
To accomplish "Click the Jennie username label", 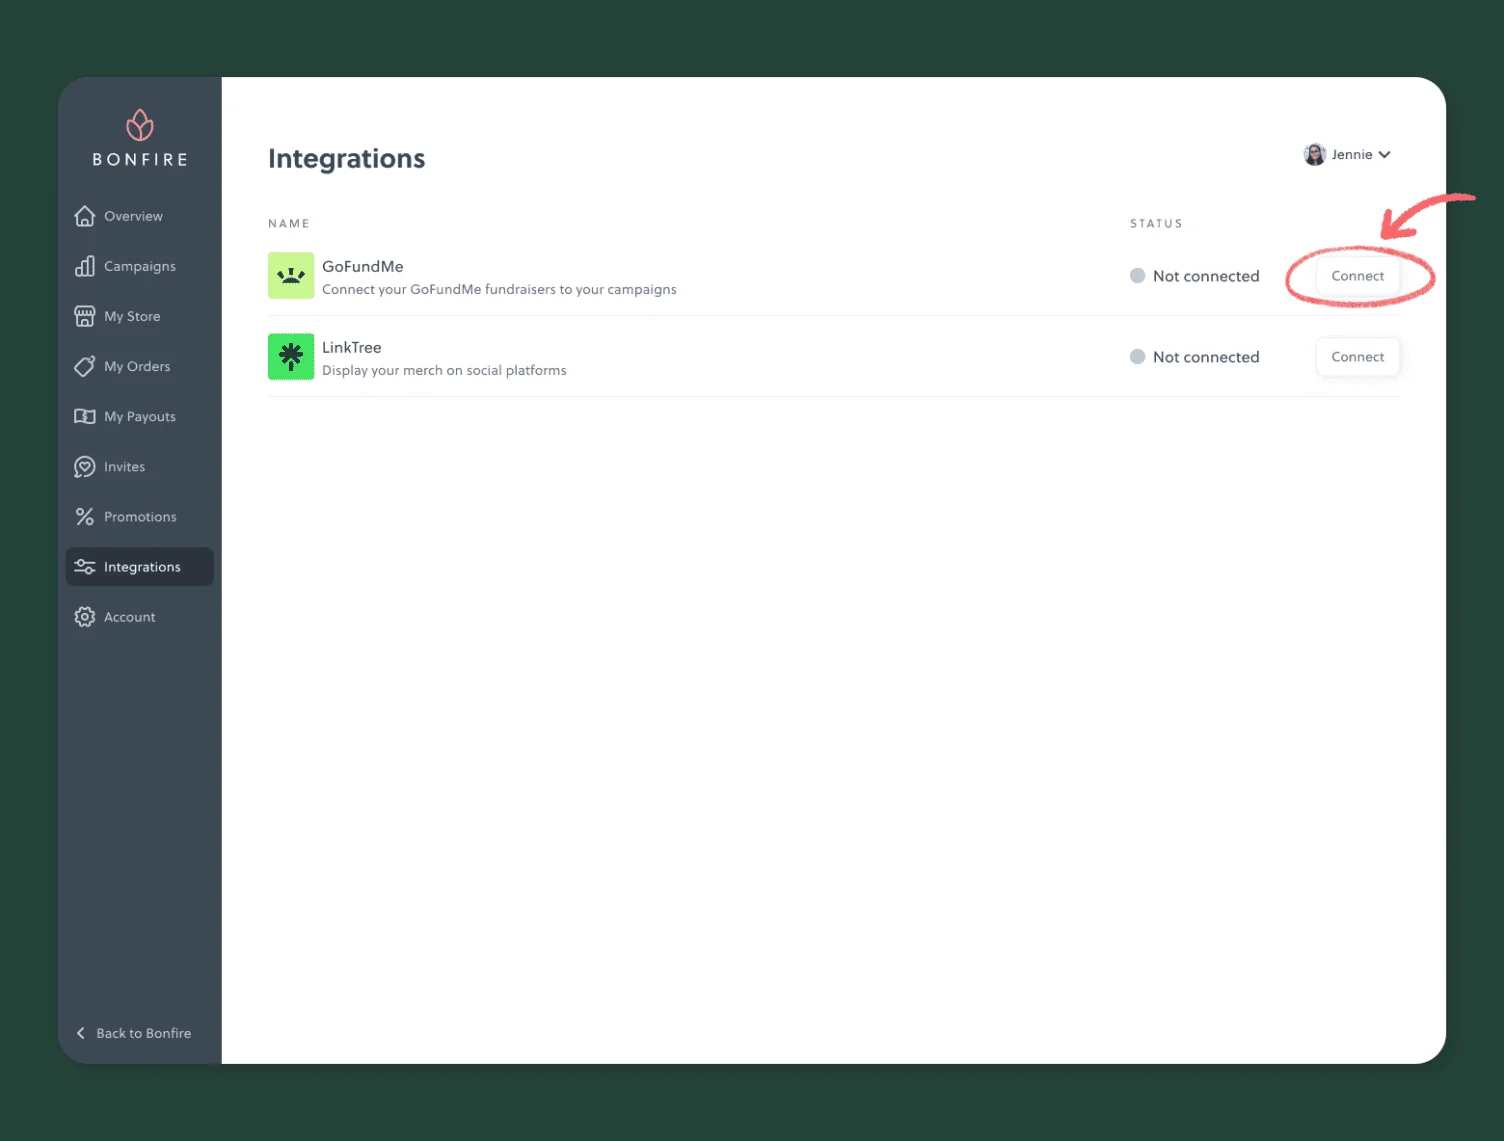I will coord(1352,155).
